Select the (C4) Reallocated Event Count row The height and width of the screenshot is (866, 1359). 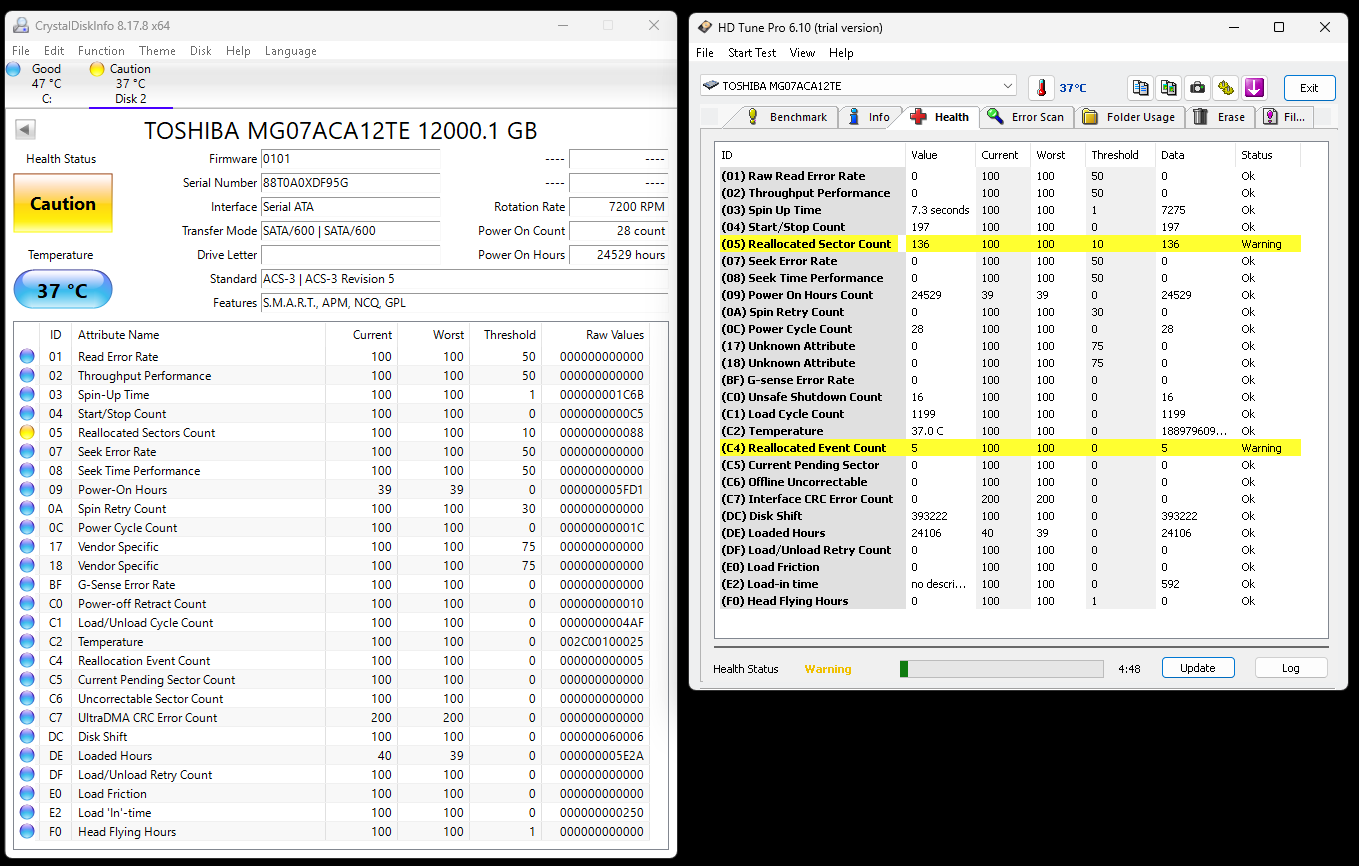[x=1010, y=448]
